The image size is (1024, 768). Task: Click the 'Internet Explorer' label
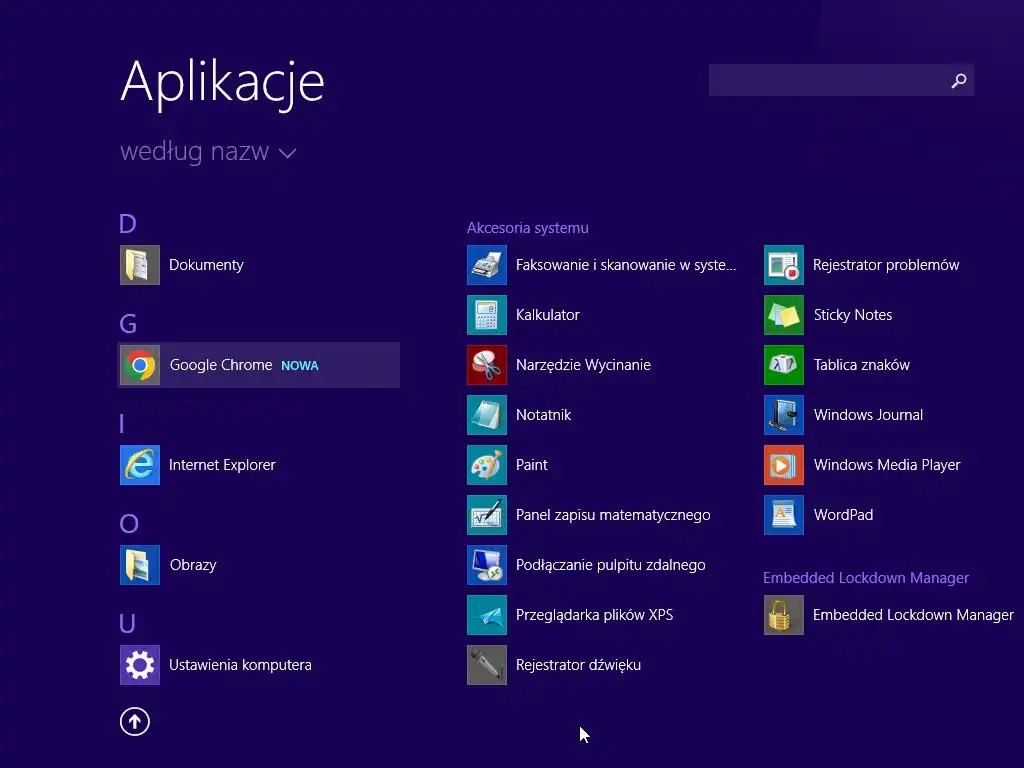(x=222, y=465)
